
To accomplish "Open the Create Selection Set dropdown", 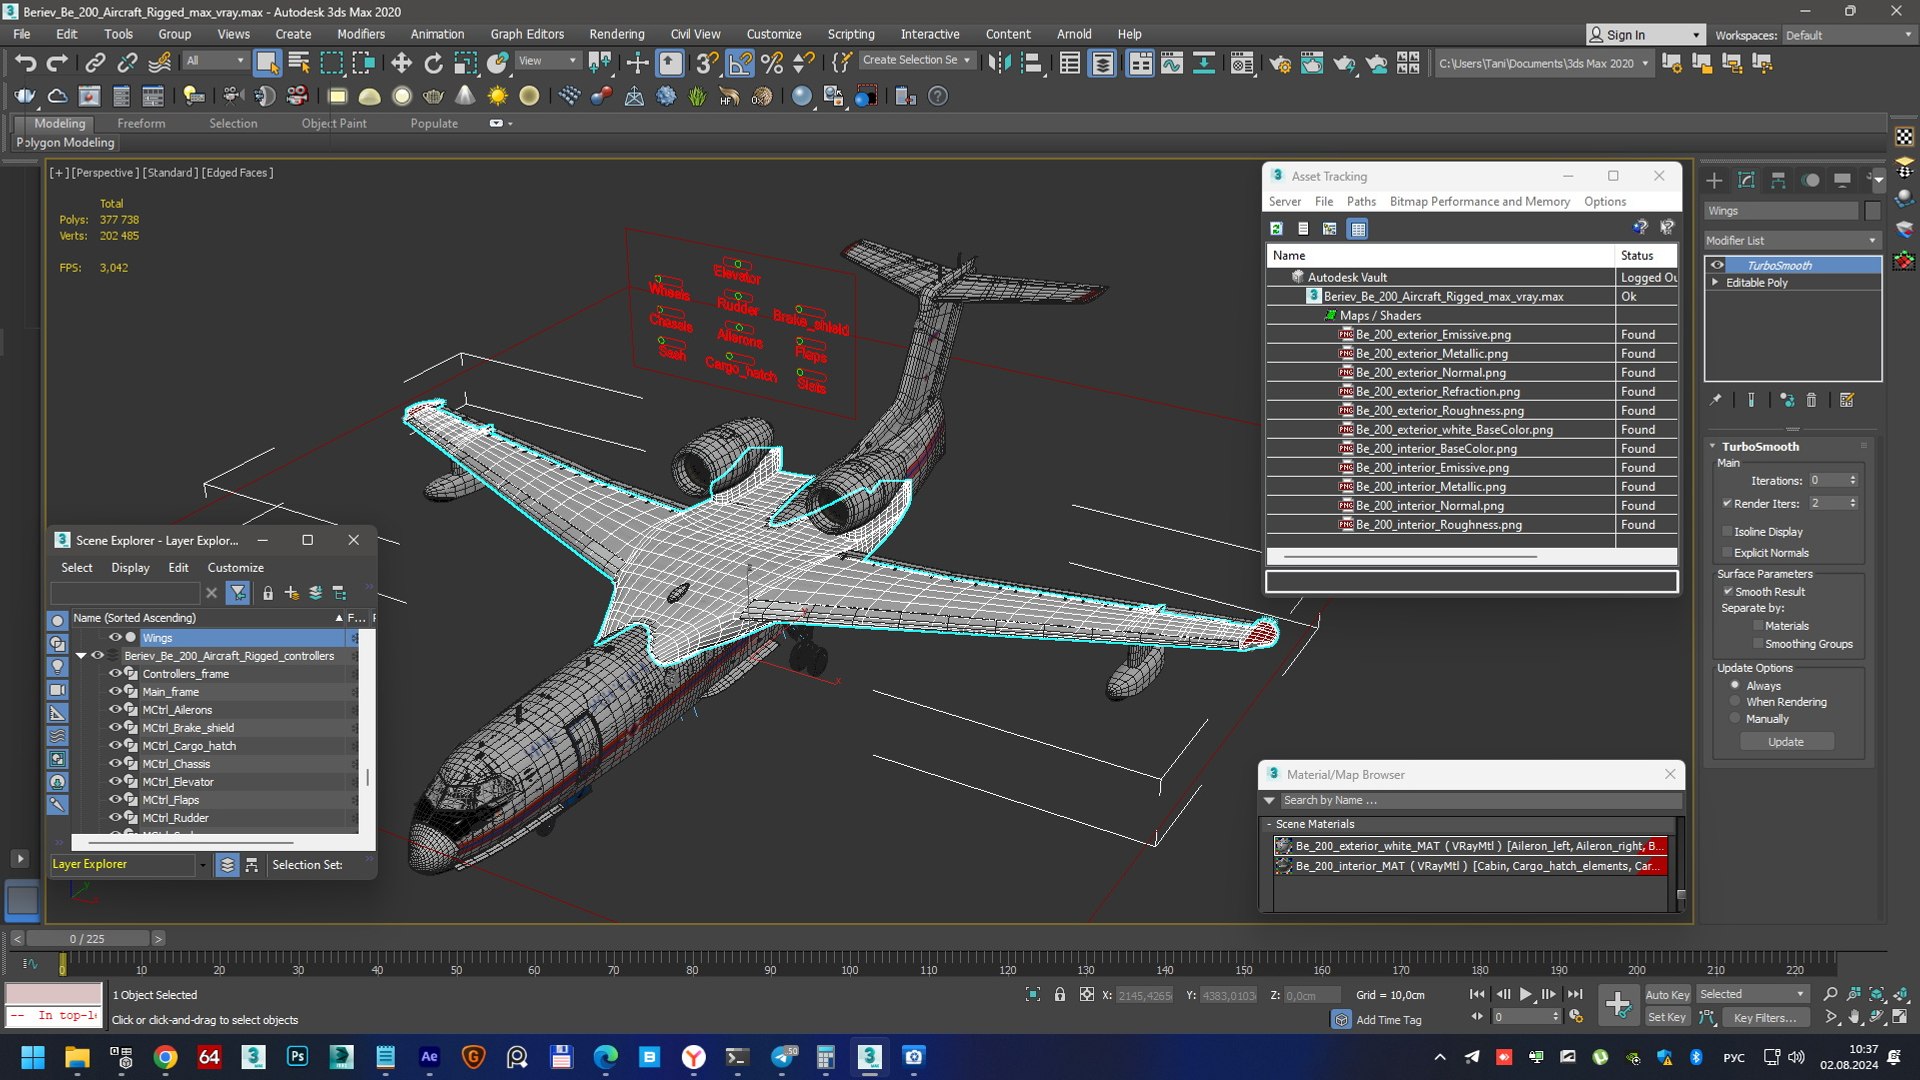I will 917,60.
